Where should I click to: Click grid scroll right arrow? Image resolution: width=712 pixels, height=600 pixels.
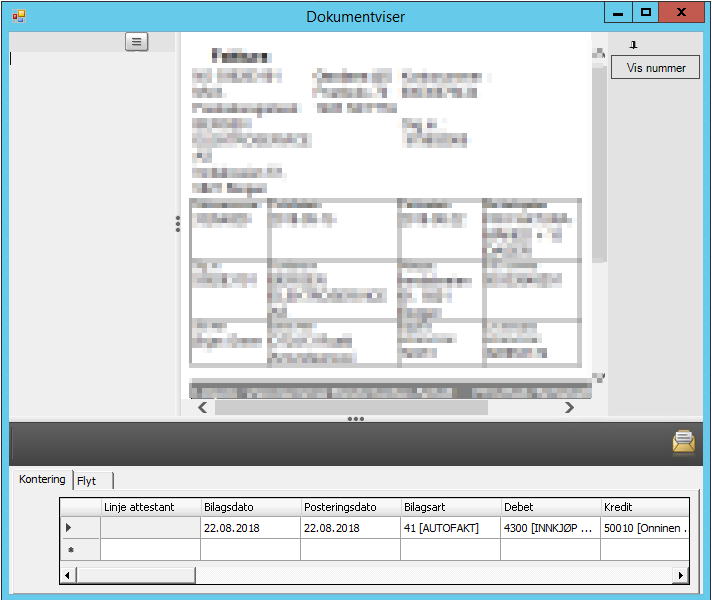tap(681, 575)
